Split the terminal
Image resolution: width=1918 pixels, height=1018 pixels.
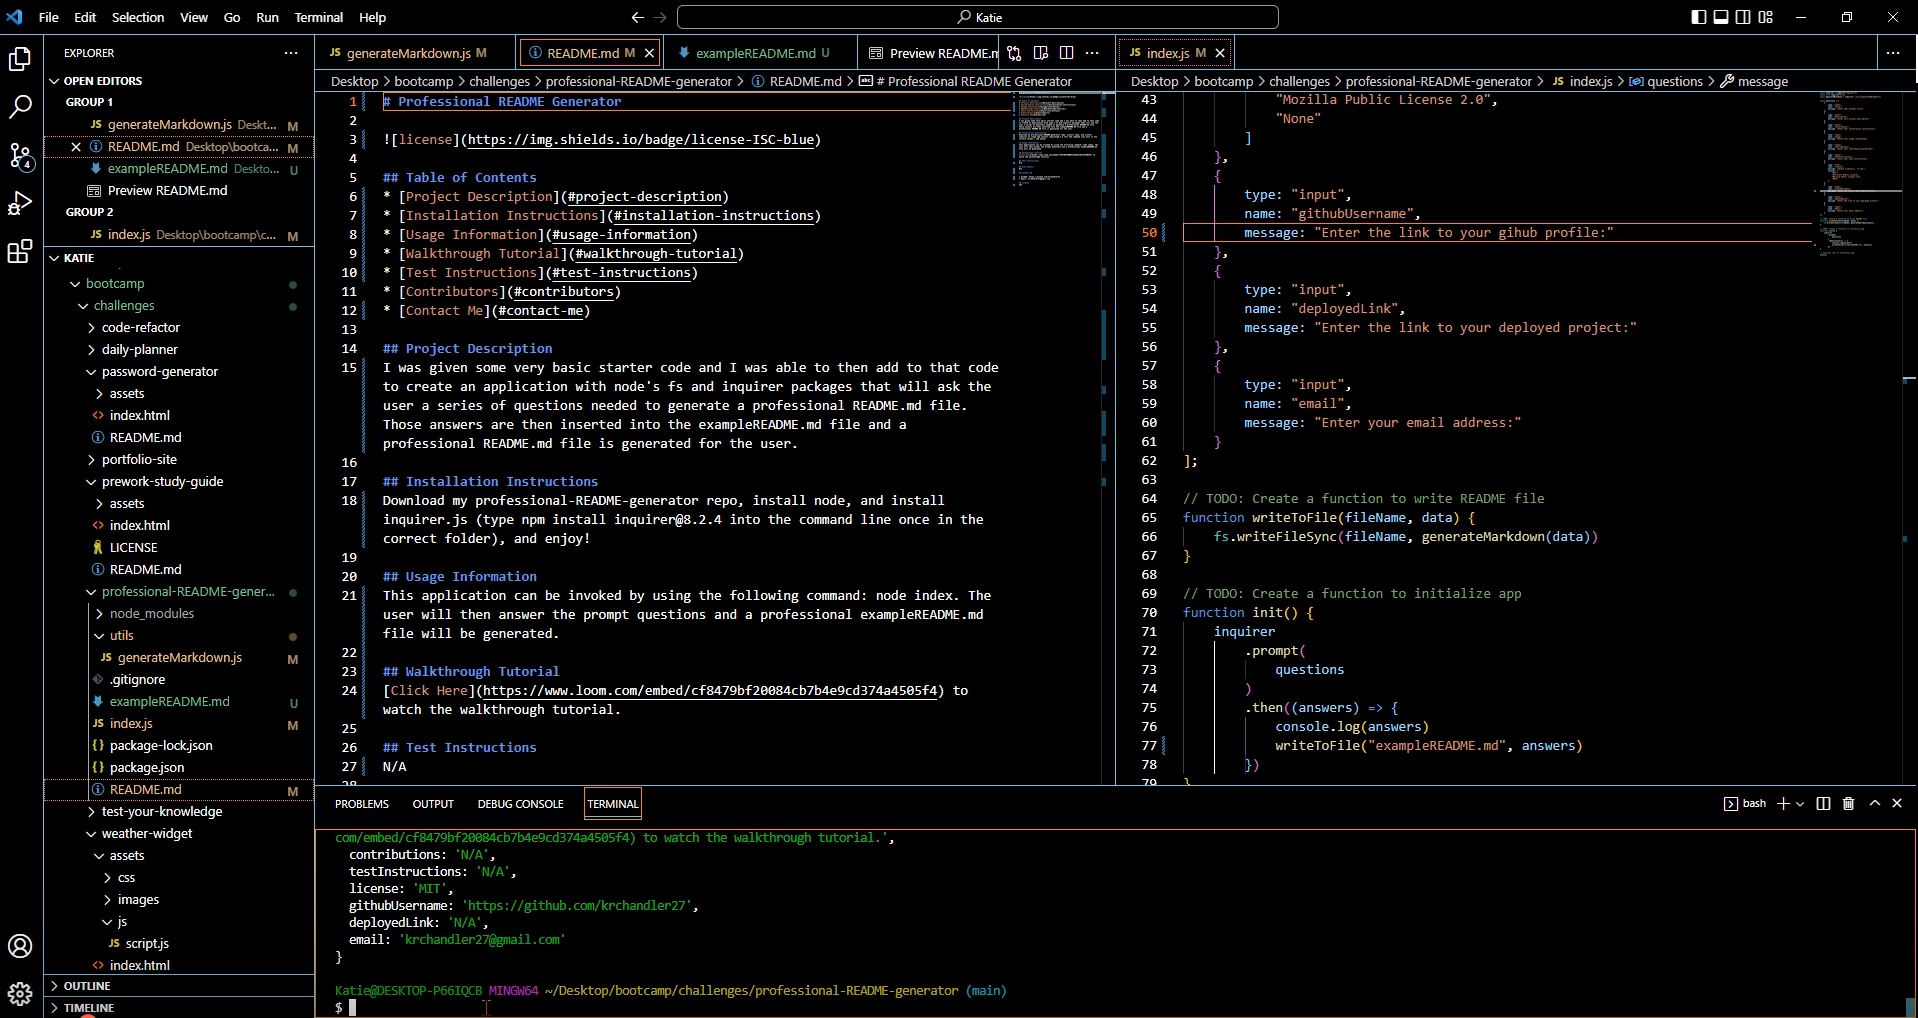(1822, 803)
